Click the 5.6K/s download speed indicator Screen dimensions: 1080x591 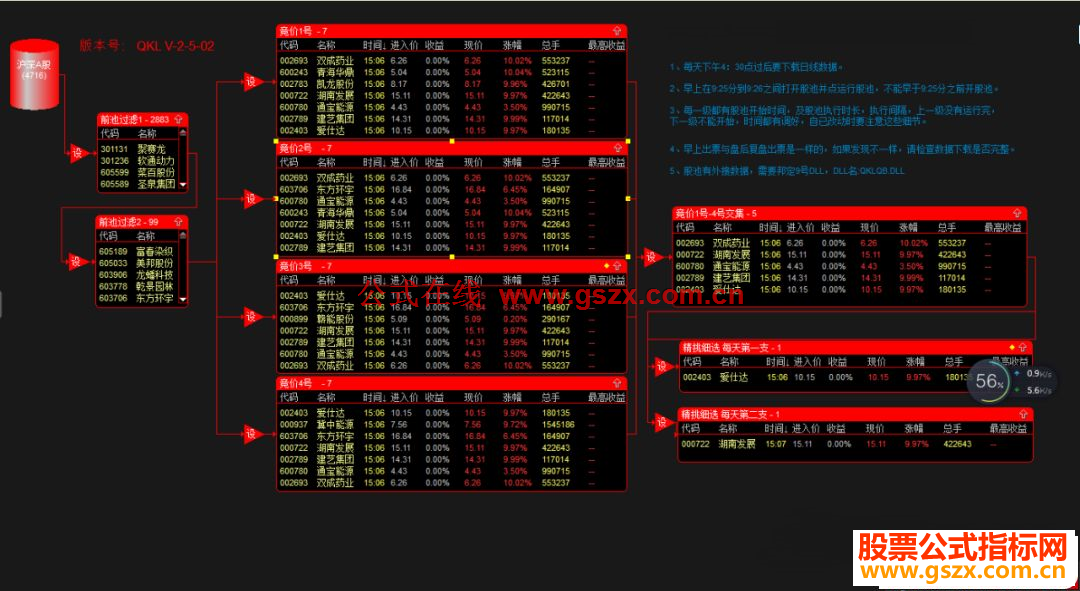tap(1032, 391)
